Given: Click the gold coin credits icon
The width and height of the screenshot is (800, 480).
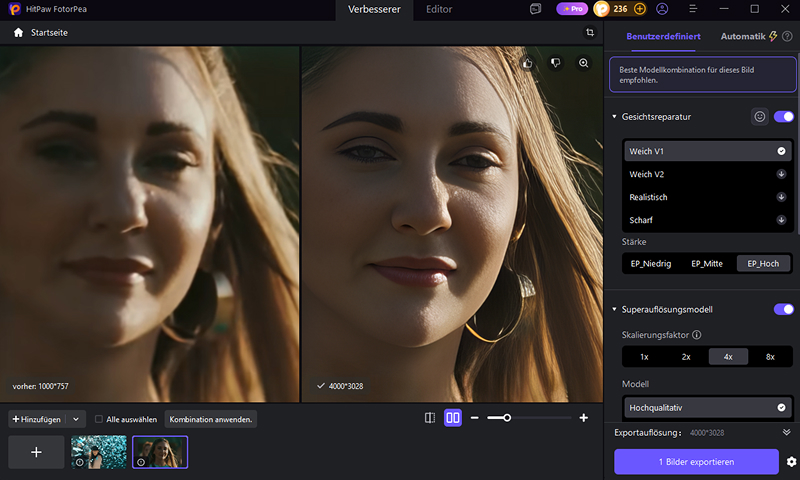Looking at the screenshot, I should coord(602,9).
